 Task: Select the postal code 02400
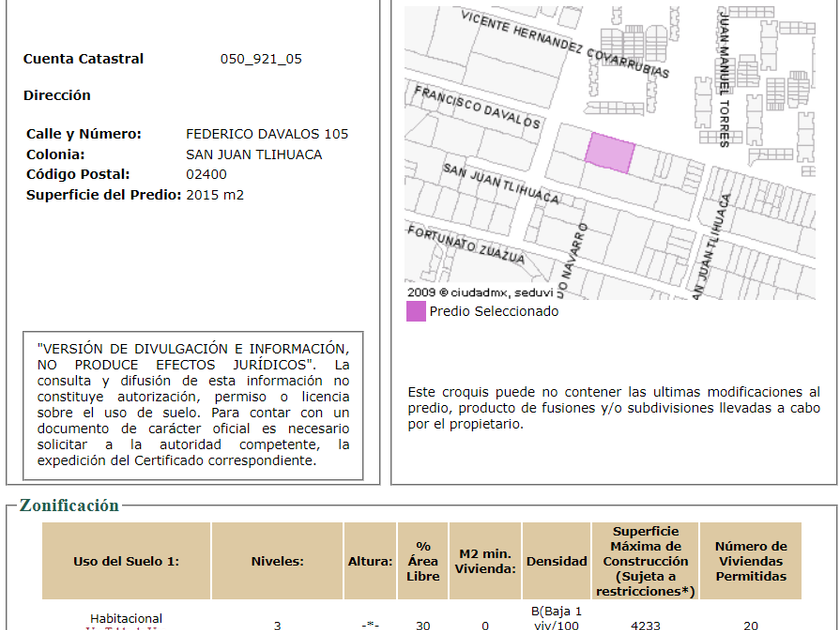click(x=206, y=174)
